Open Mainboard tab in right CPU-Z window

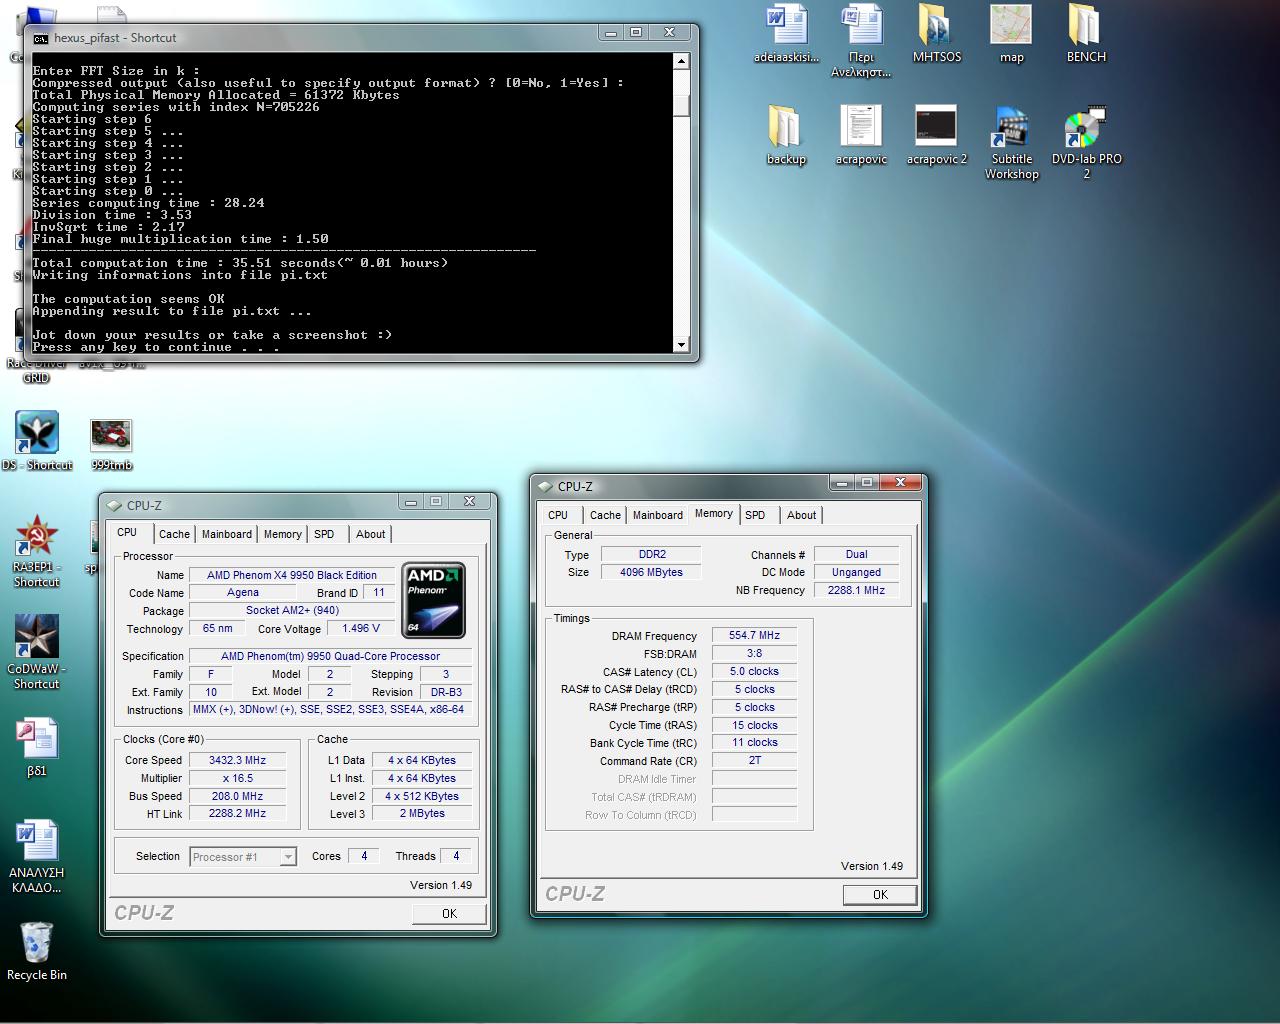point(658,515)
